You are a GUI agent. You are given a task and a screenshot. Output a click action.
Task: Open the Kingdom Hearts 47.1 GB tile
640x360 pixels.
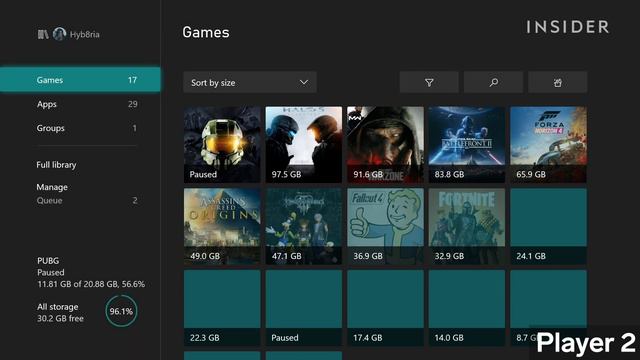coord(304,226)
